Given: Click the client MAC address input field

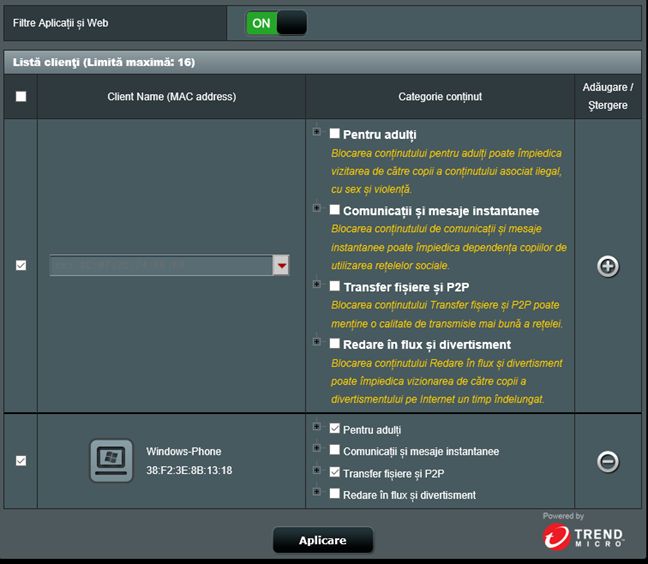Looking at the screenshot, I should (x=161, y=265).
